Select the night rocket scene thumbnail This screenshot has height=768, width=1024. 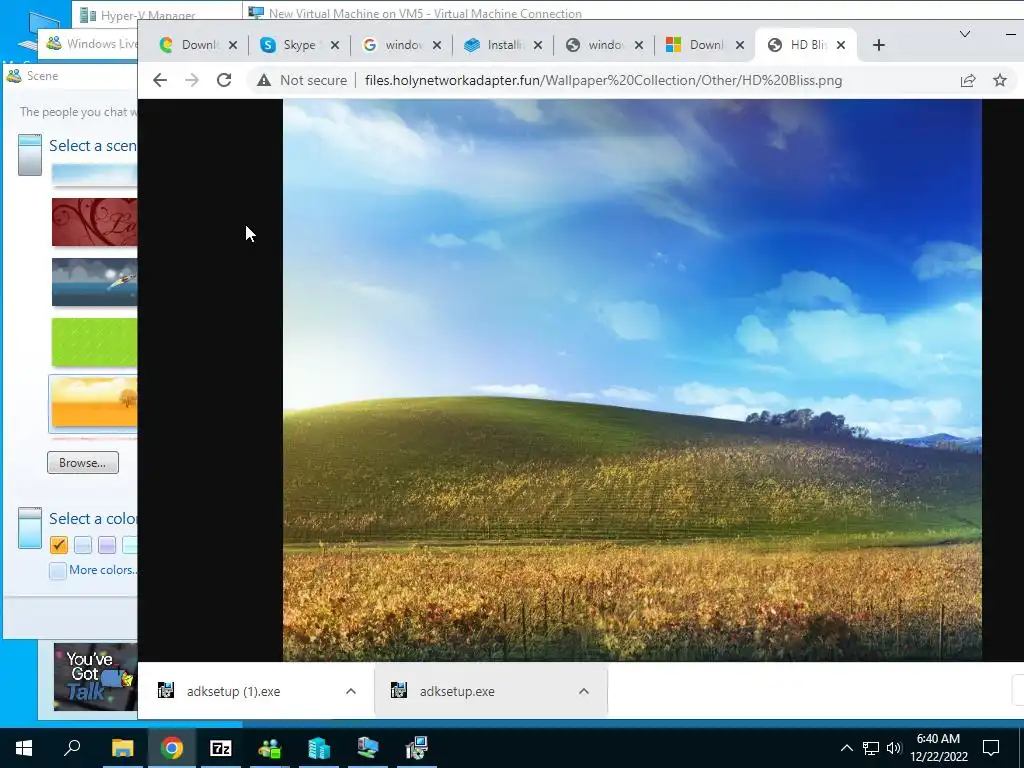pyautogui.click(x=95, y=282)
